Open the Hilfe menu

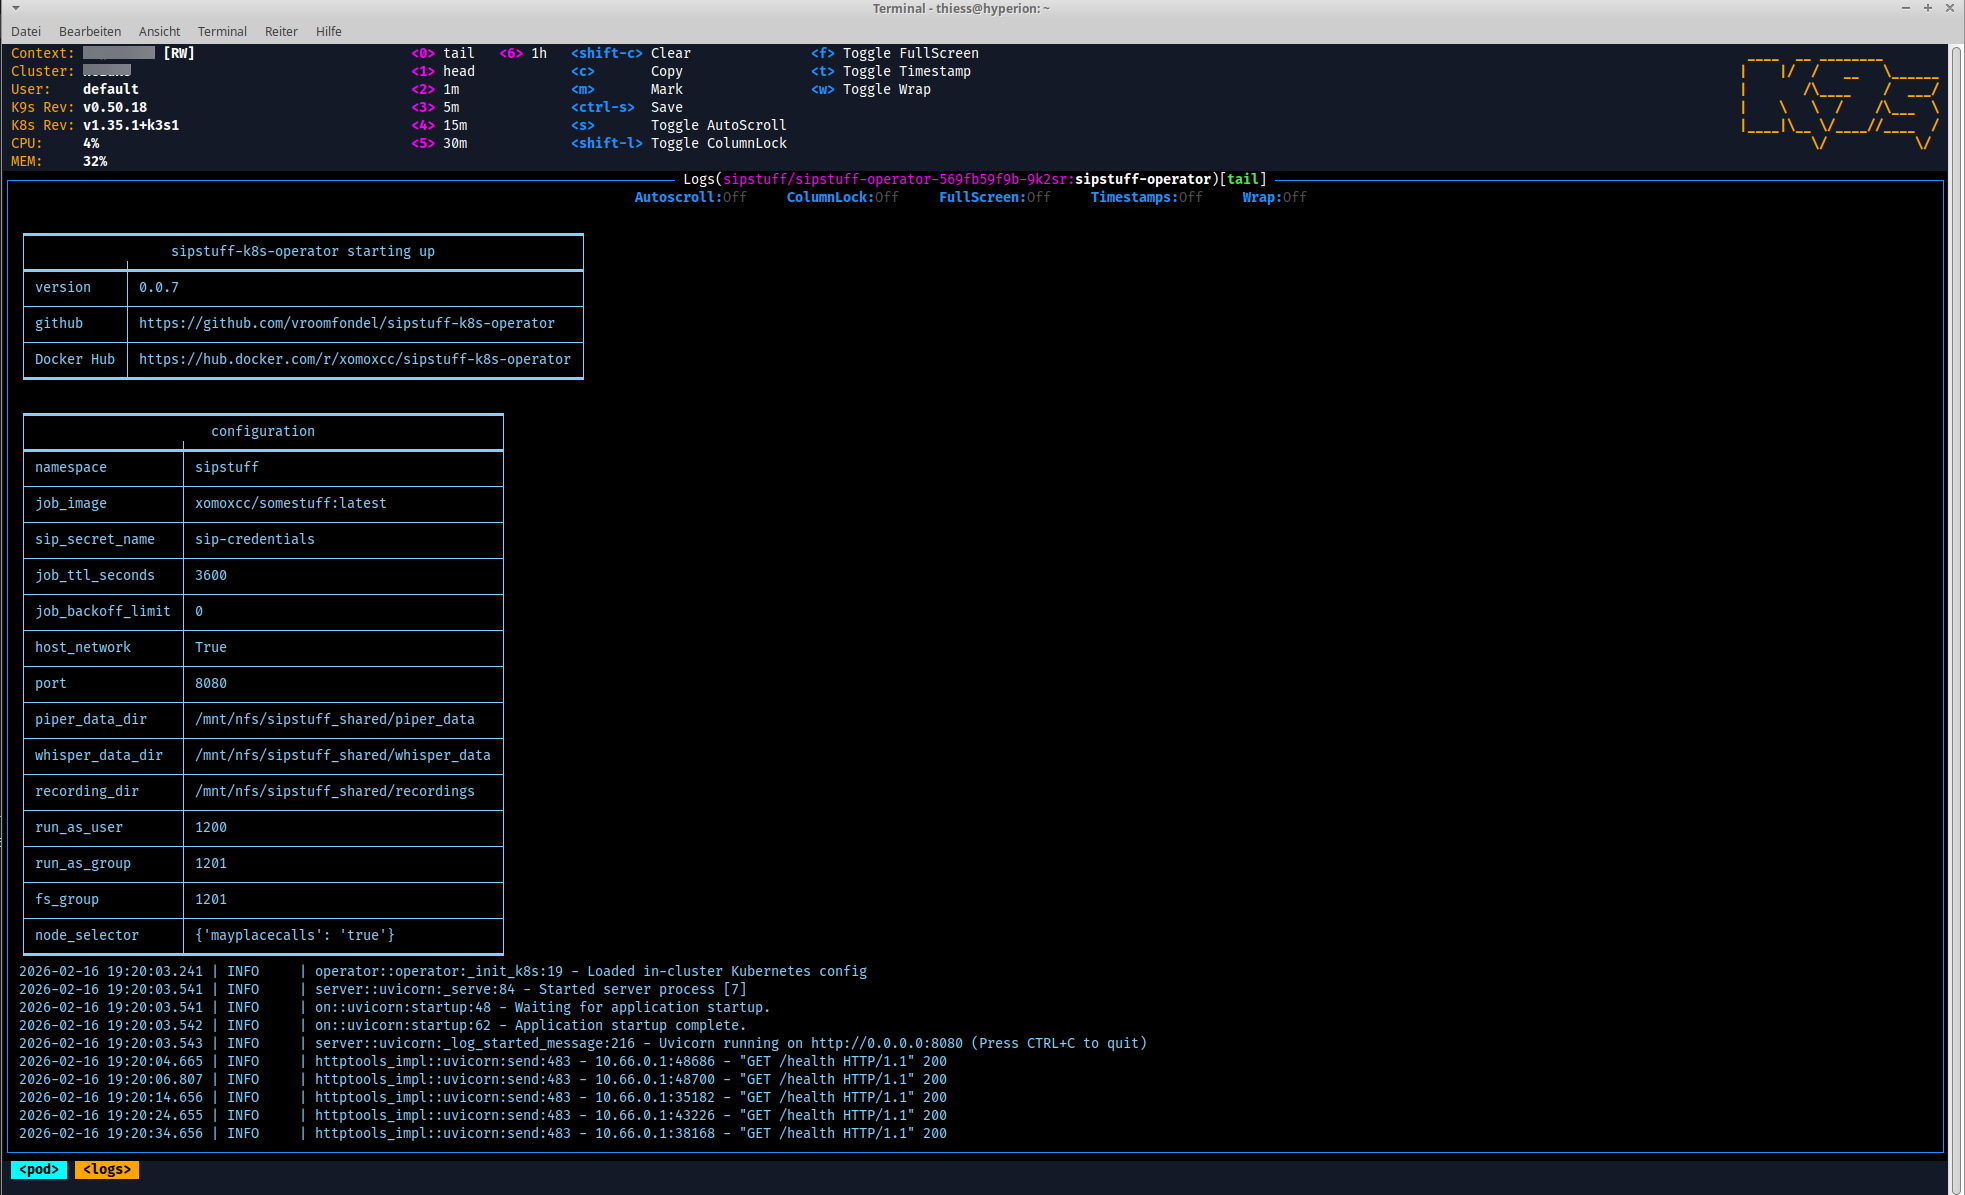coord(328,31)
